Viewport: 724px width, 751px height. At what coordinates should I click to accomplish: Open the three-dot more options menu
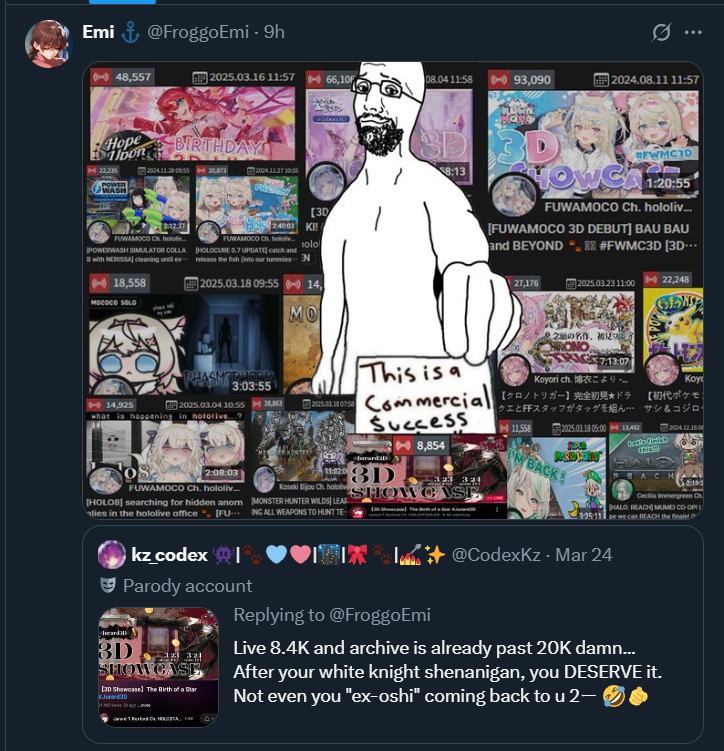pos(693,32)
